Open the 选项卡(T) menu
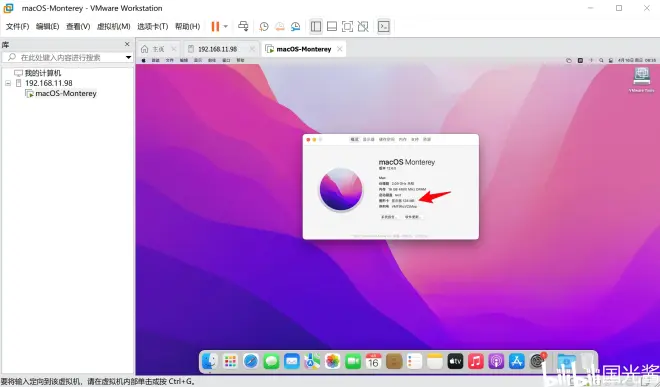This screenshot has height=387, width=660. (152, 27)
